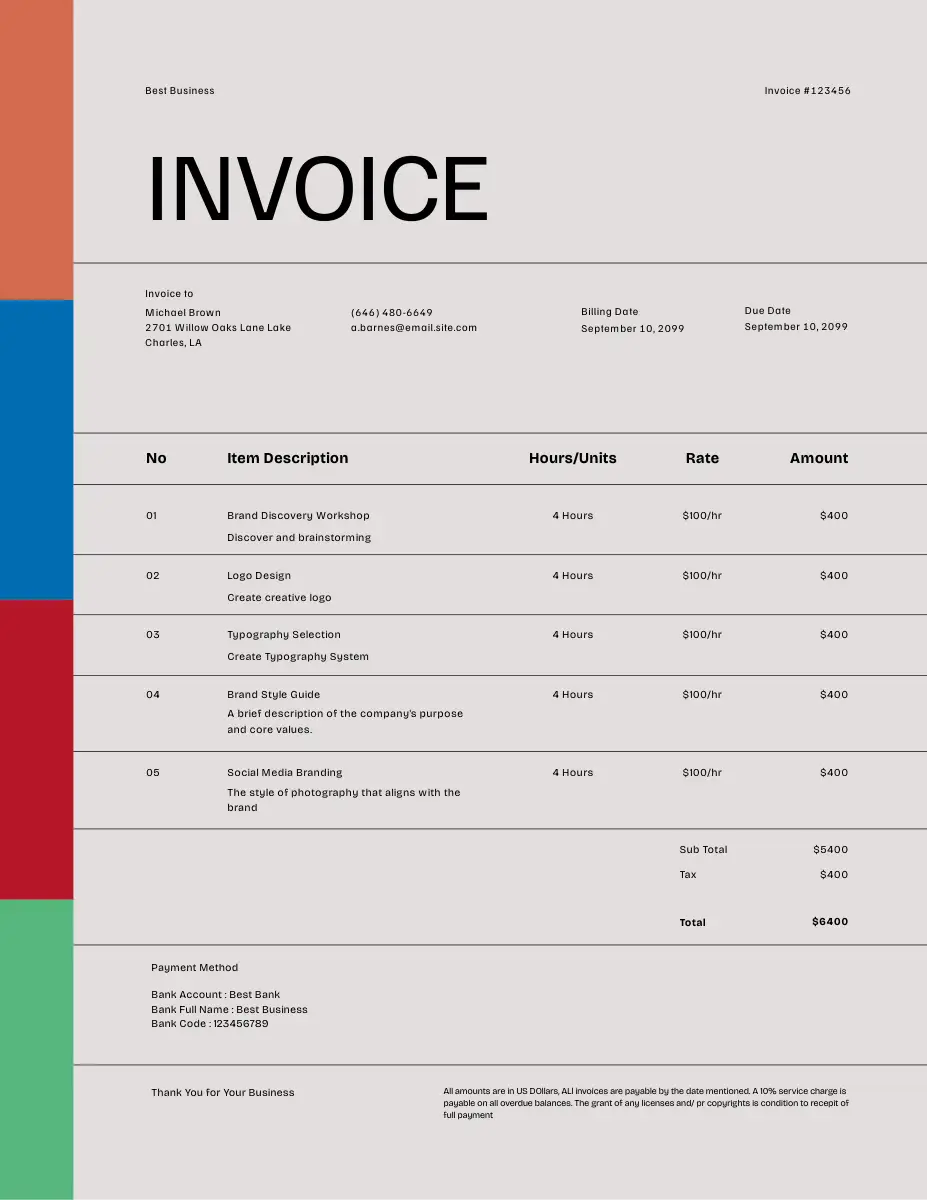
Task: Click the large INVOICE title
Action: click(318, 189)
